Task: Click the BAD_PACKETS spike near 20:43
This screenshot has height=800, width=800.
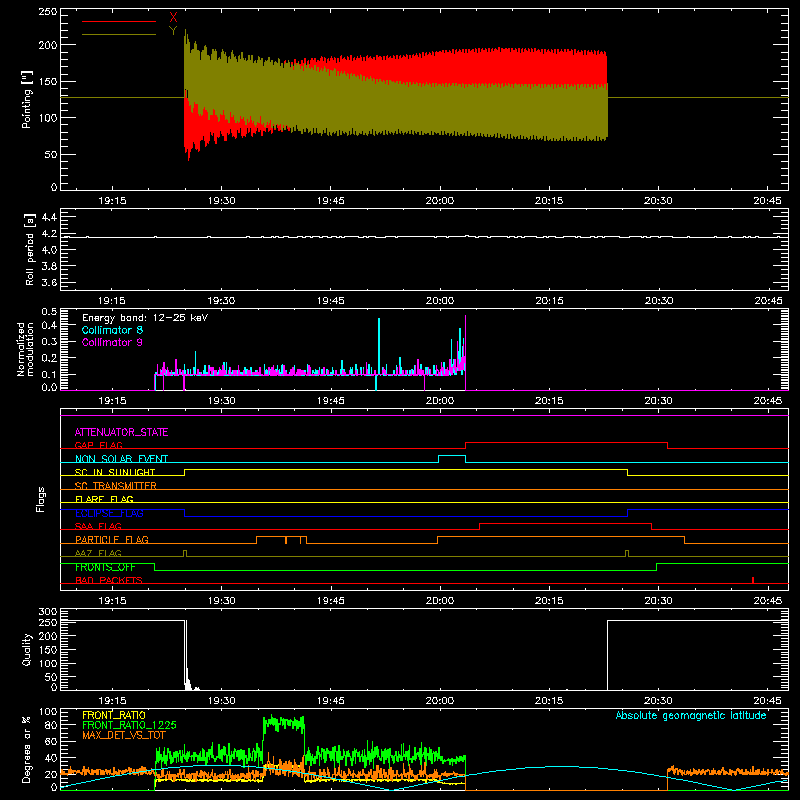Action: pos(753,580)
